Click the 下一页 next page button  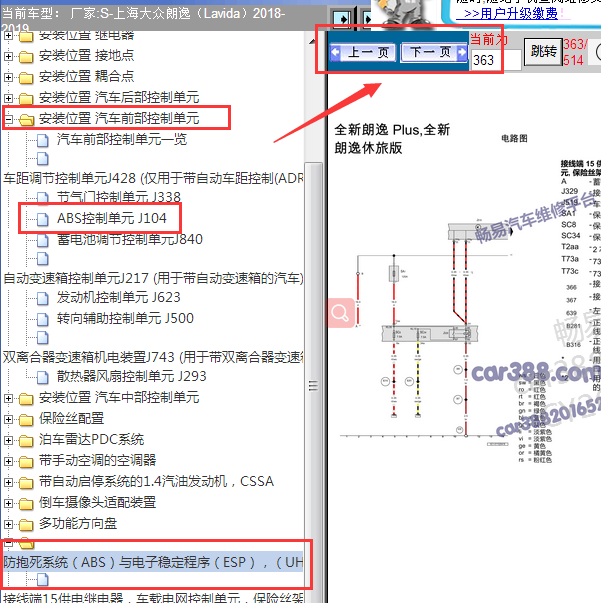tap(431, 53)
